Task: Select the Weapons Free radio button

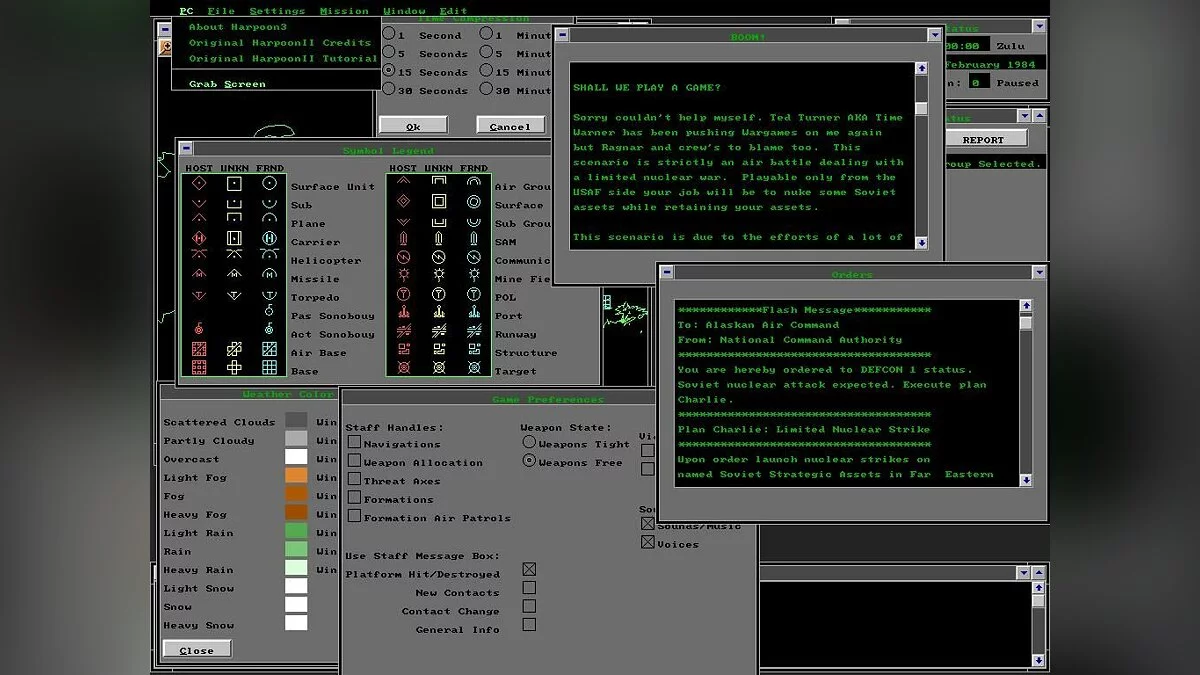Action: [x=529, y=461]
